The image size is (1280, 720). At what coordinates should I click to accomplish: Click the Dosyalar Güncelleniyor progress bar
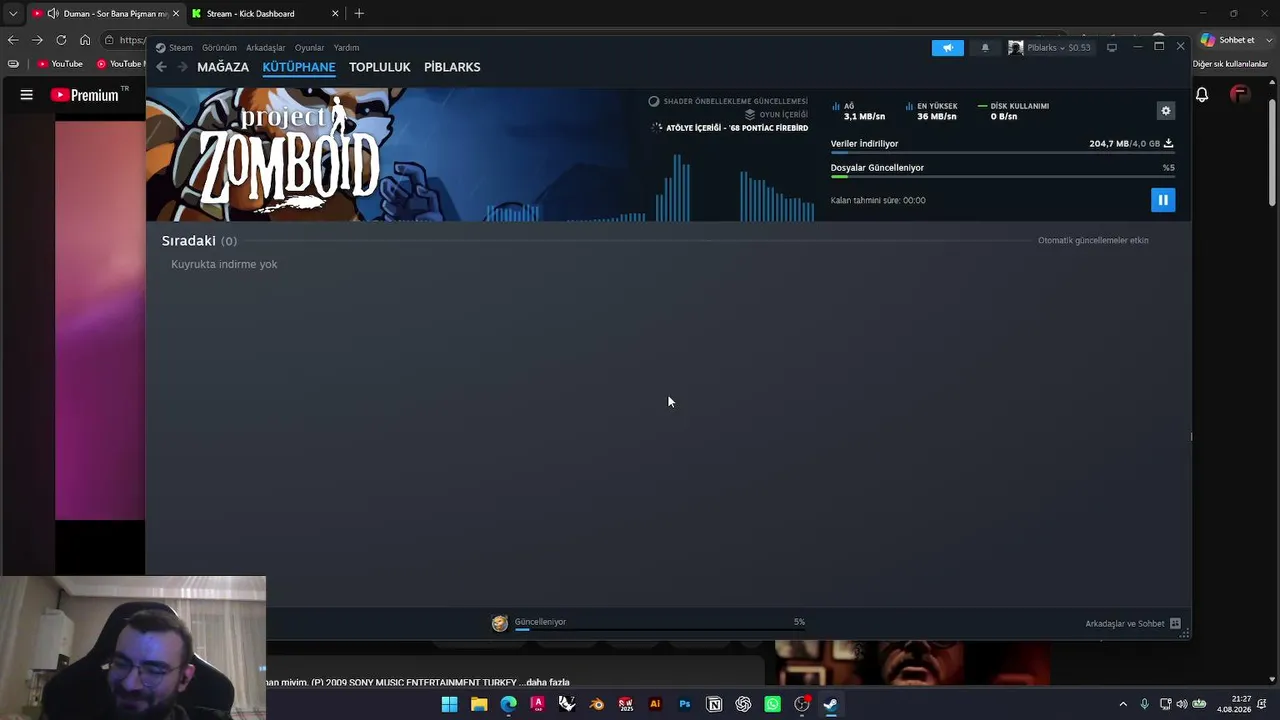(1002, 177)
